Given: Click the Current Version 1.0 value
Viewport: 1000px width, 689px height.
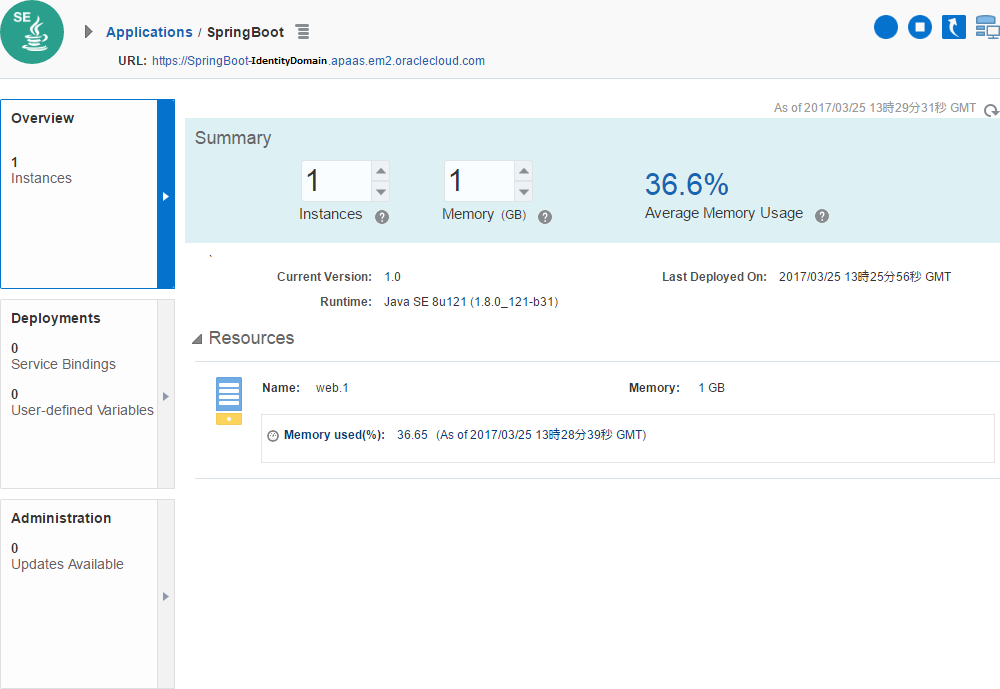Looking at the screenshot, I should click(392, 277).
